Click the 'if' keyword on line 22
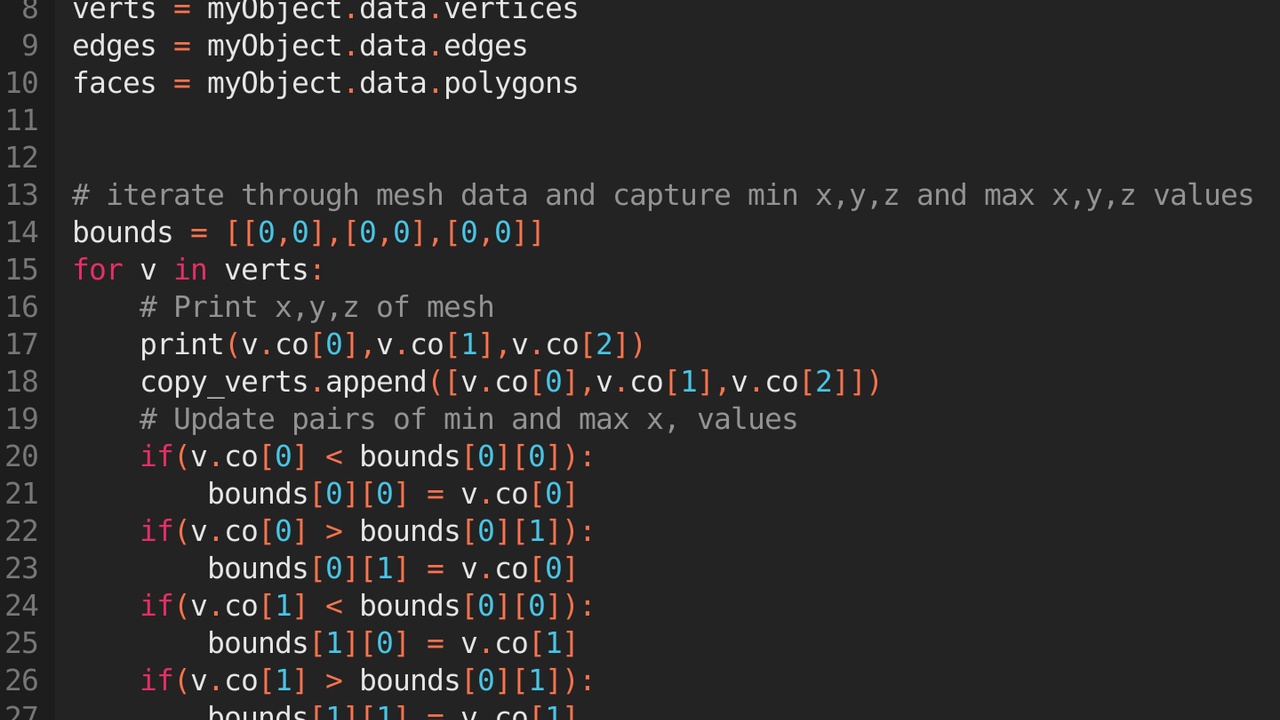 pos(156,531)
